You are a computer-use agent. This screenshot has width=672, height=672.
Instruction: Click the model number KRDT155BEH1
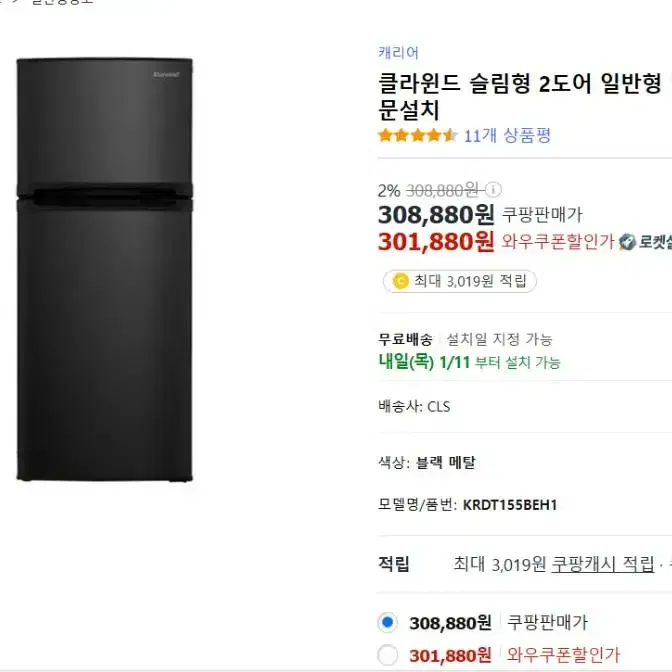click(x=510, y=504)
